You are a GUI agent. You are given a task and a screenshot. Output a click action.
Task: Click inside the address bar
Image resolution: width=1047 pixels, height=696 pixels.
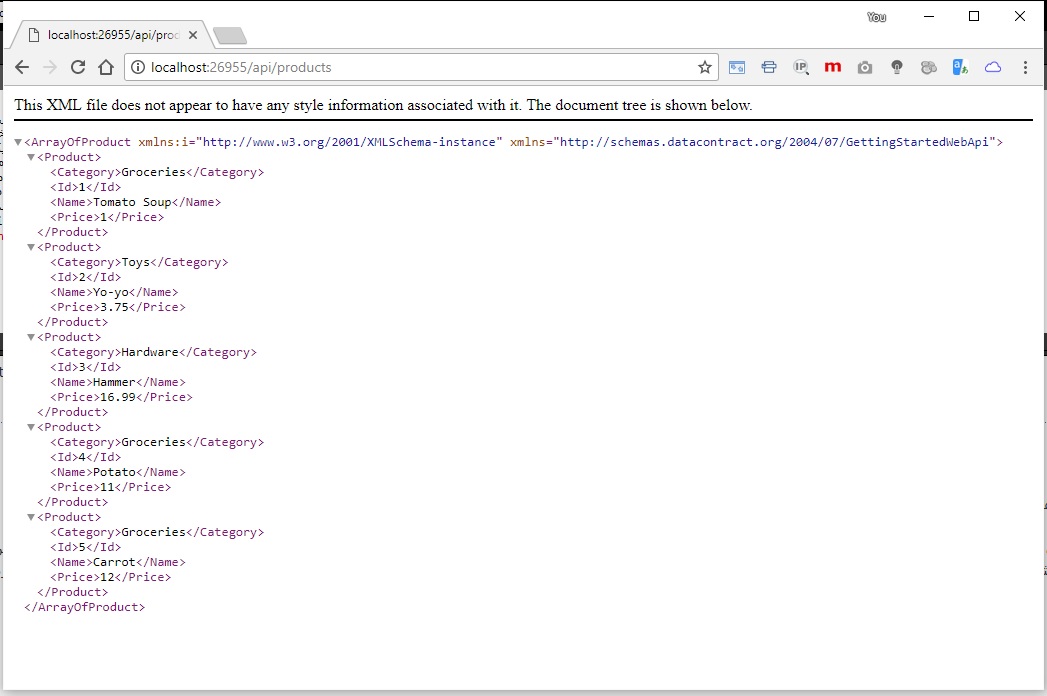click(x=400, y=67)
